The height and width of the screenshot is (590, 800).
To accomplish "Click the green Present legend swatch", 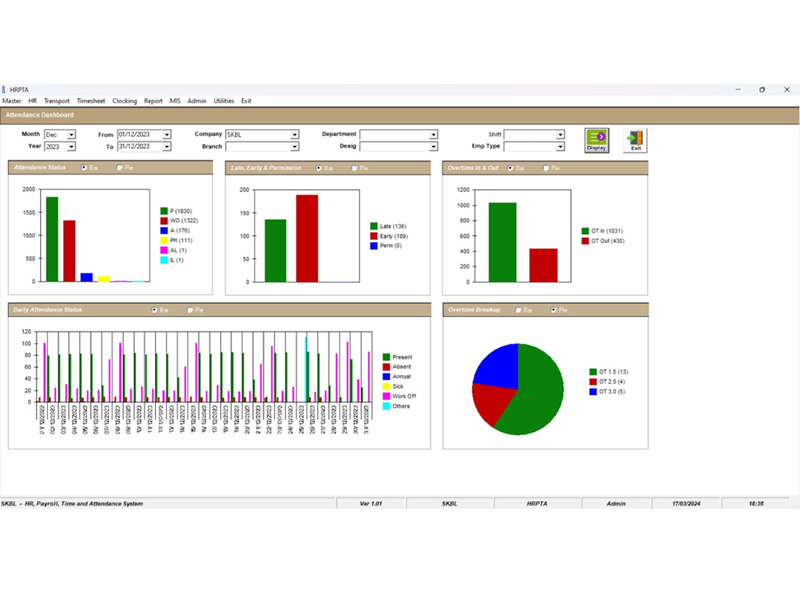I will 386,357.
